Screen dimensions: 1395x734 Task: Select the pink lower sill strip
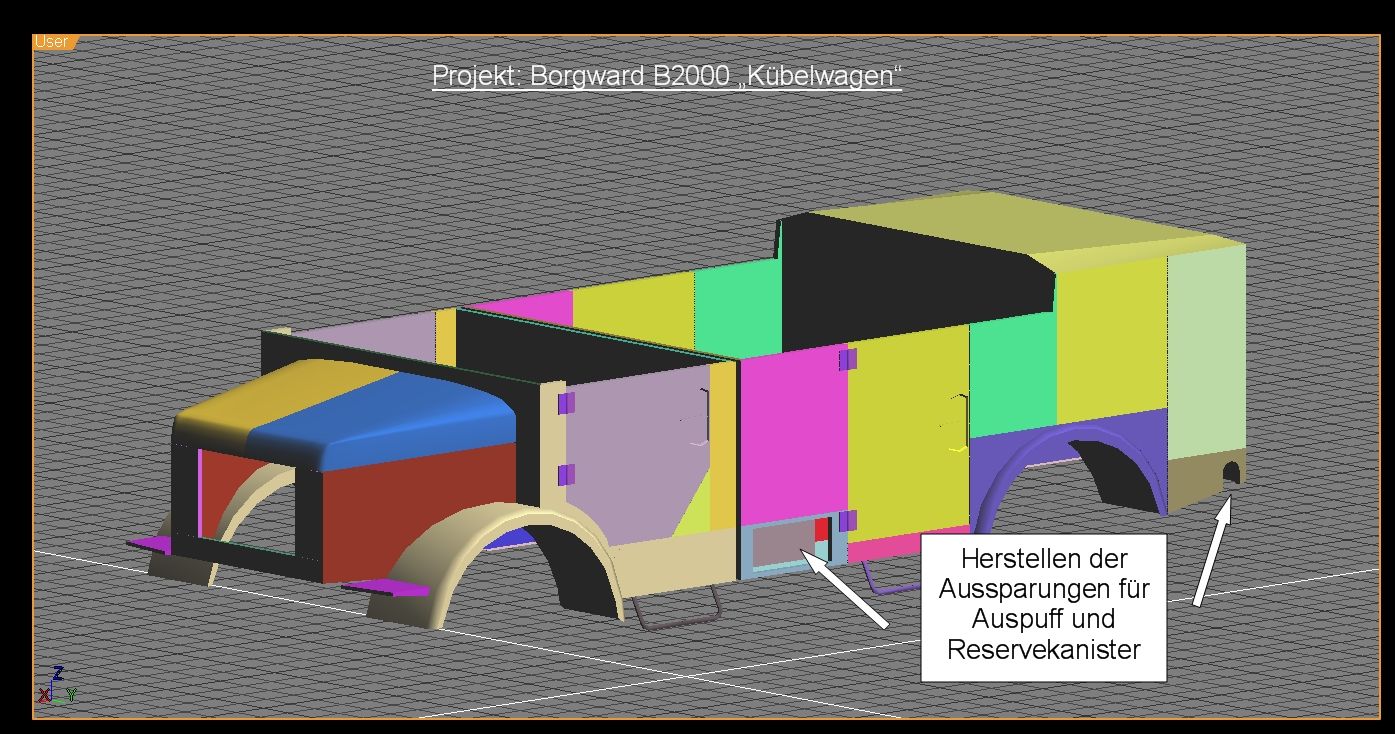click(x=908, y=542)
